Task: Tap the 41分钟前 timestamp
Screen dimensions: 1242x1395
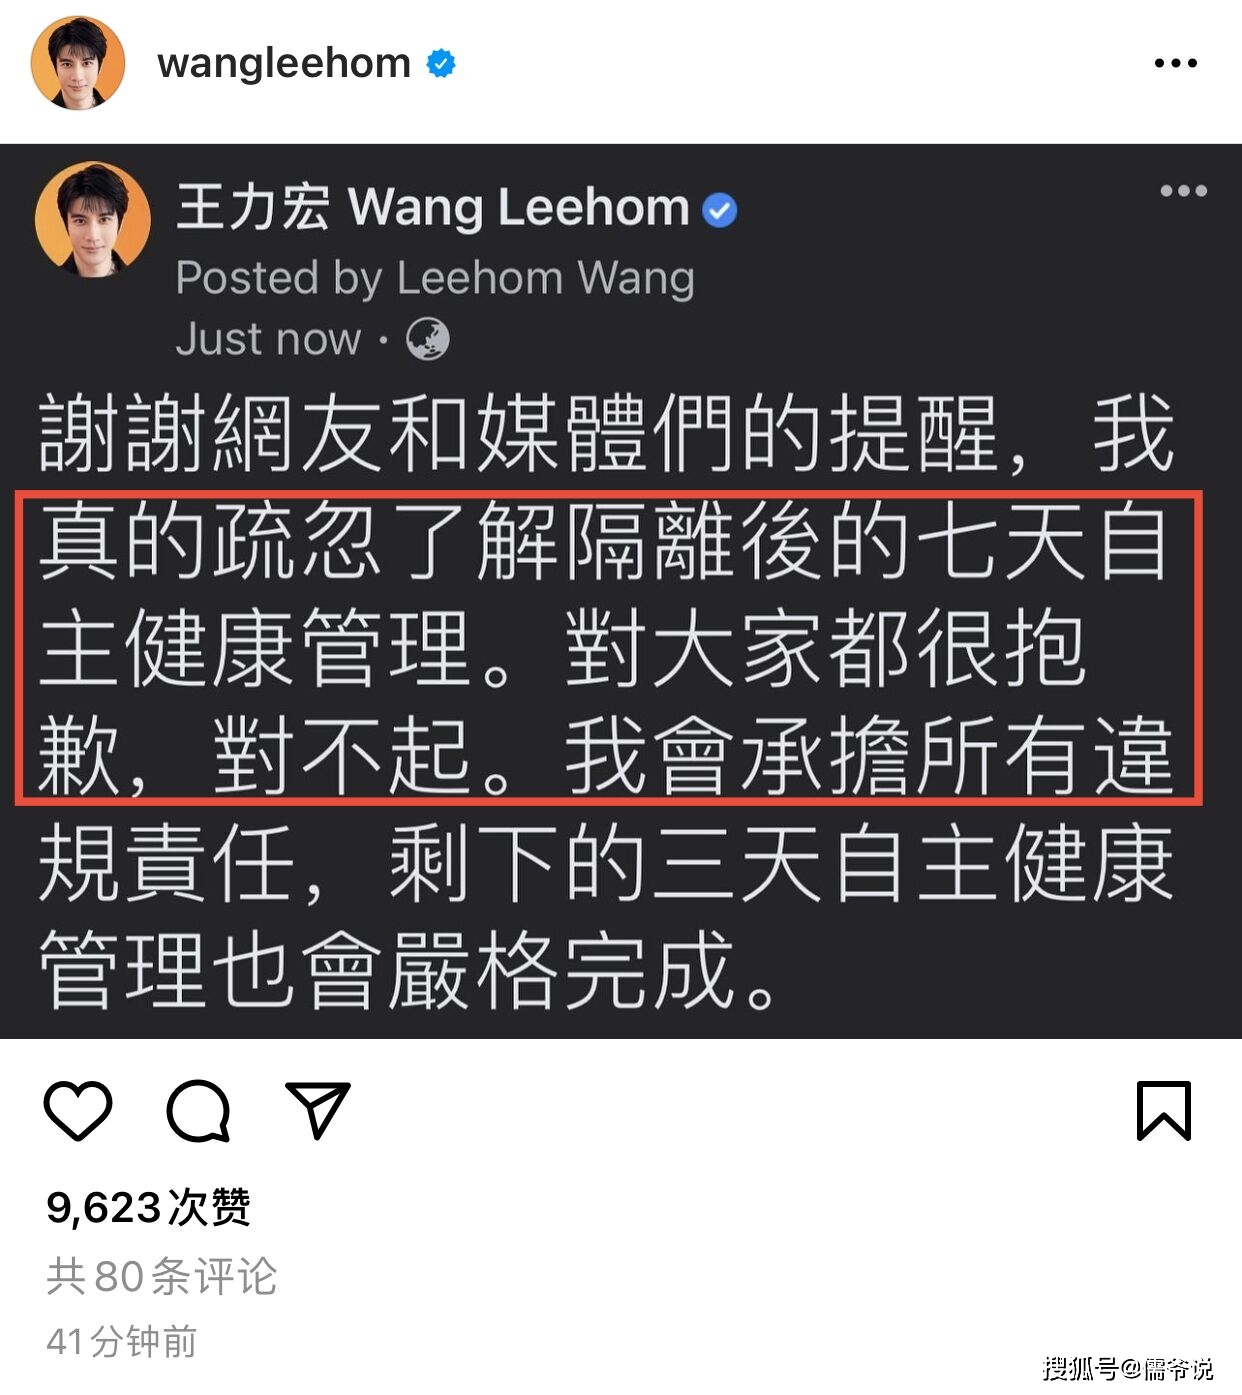Action: tap(122, 1341)
